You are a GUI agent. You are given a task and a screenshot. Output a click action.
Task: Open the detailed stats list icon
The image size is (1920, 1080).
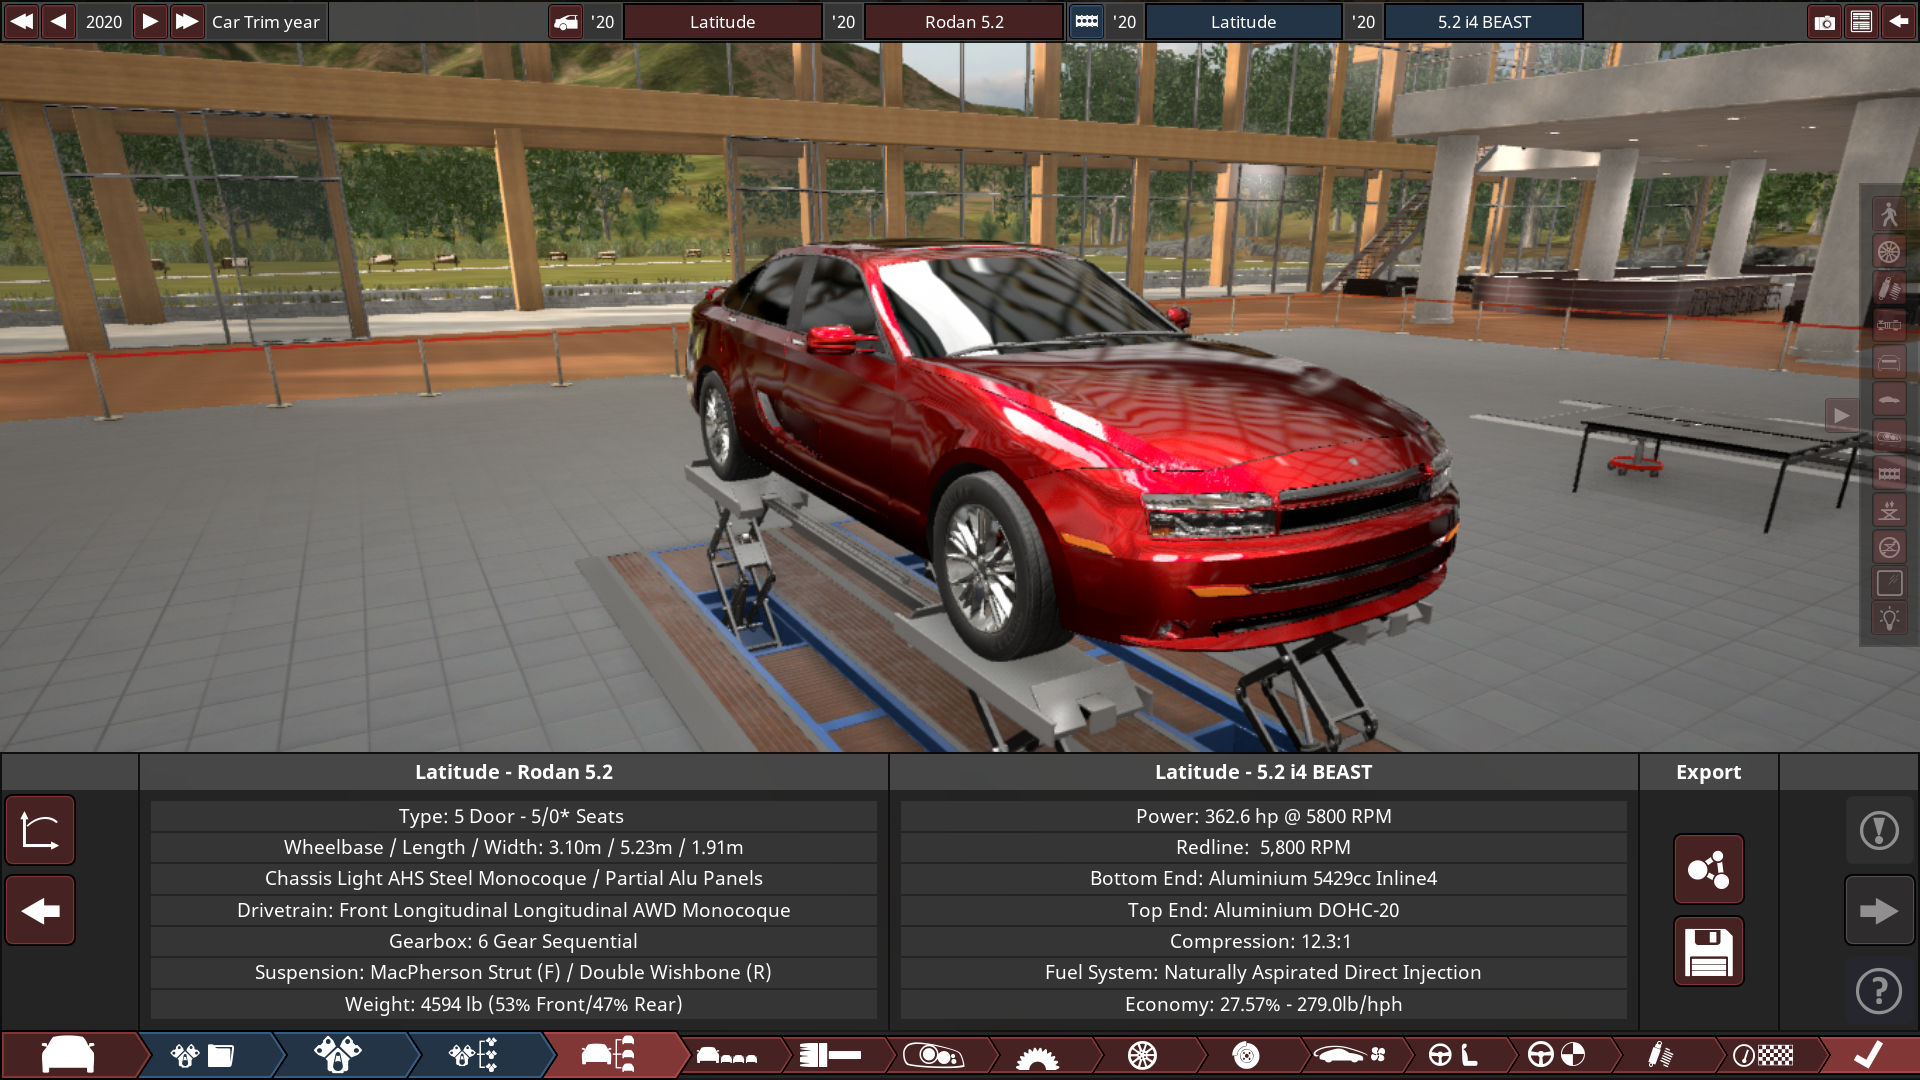point(1861,21)
